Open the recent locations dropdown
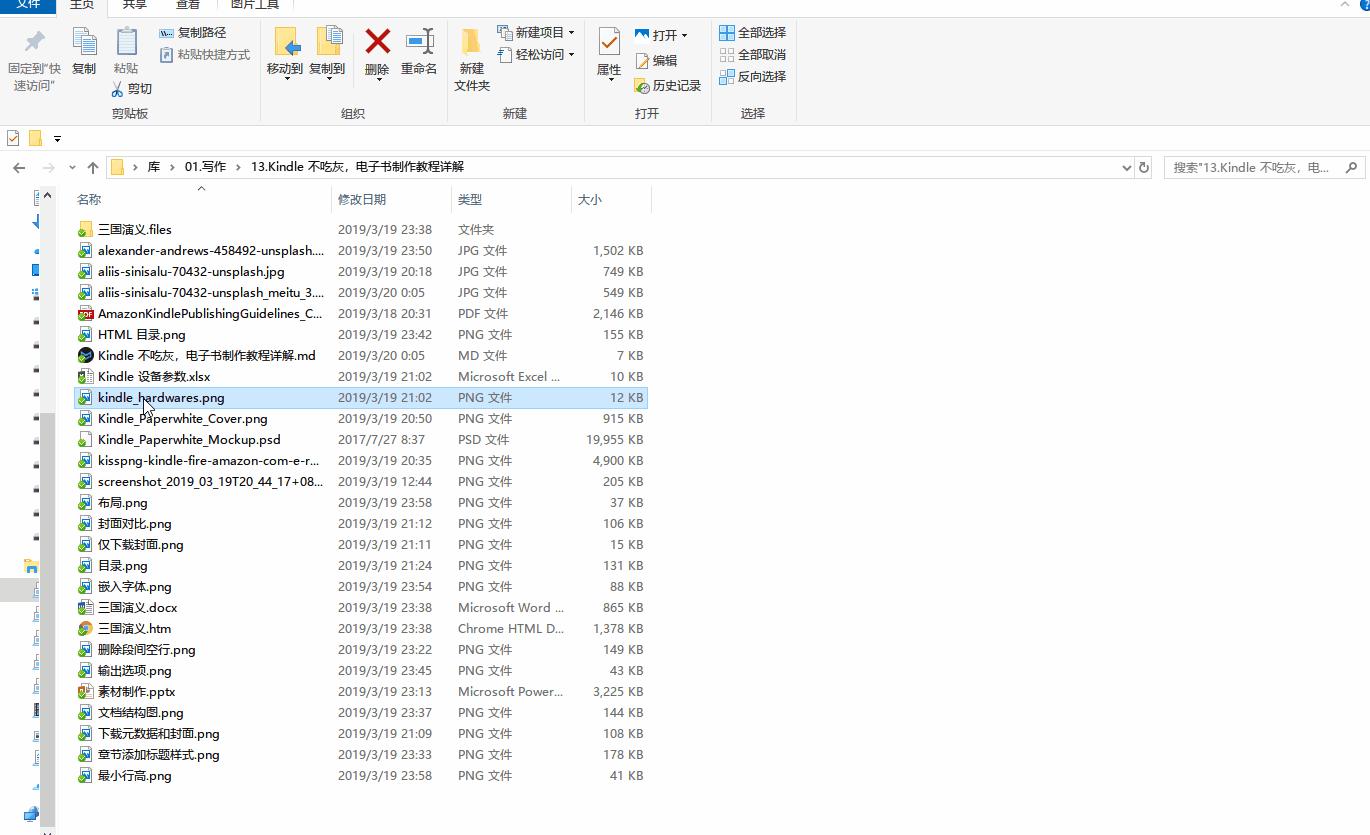Viewport: 1370px width, 835px height. (x=72, y=168)
